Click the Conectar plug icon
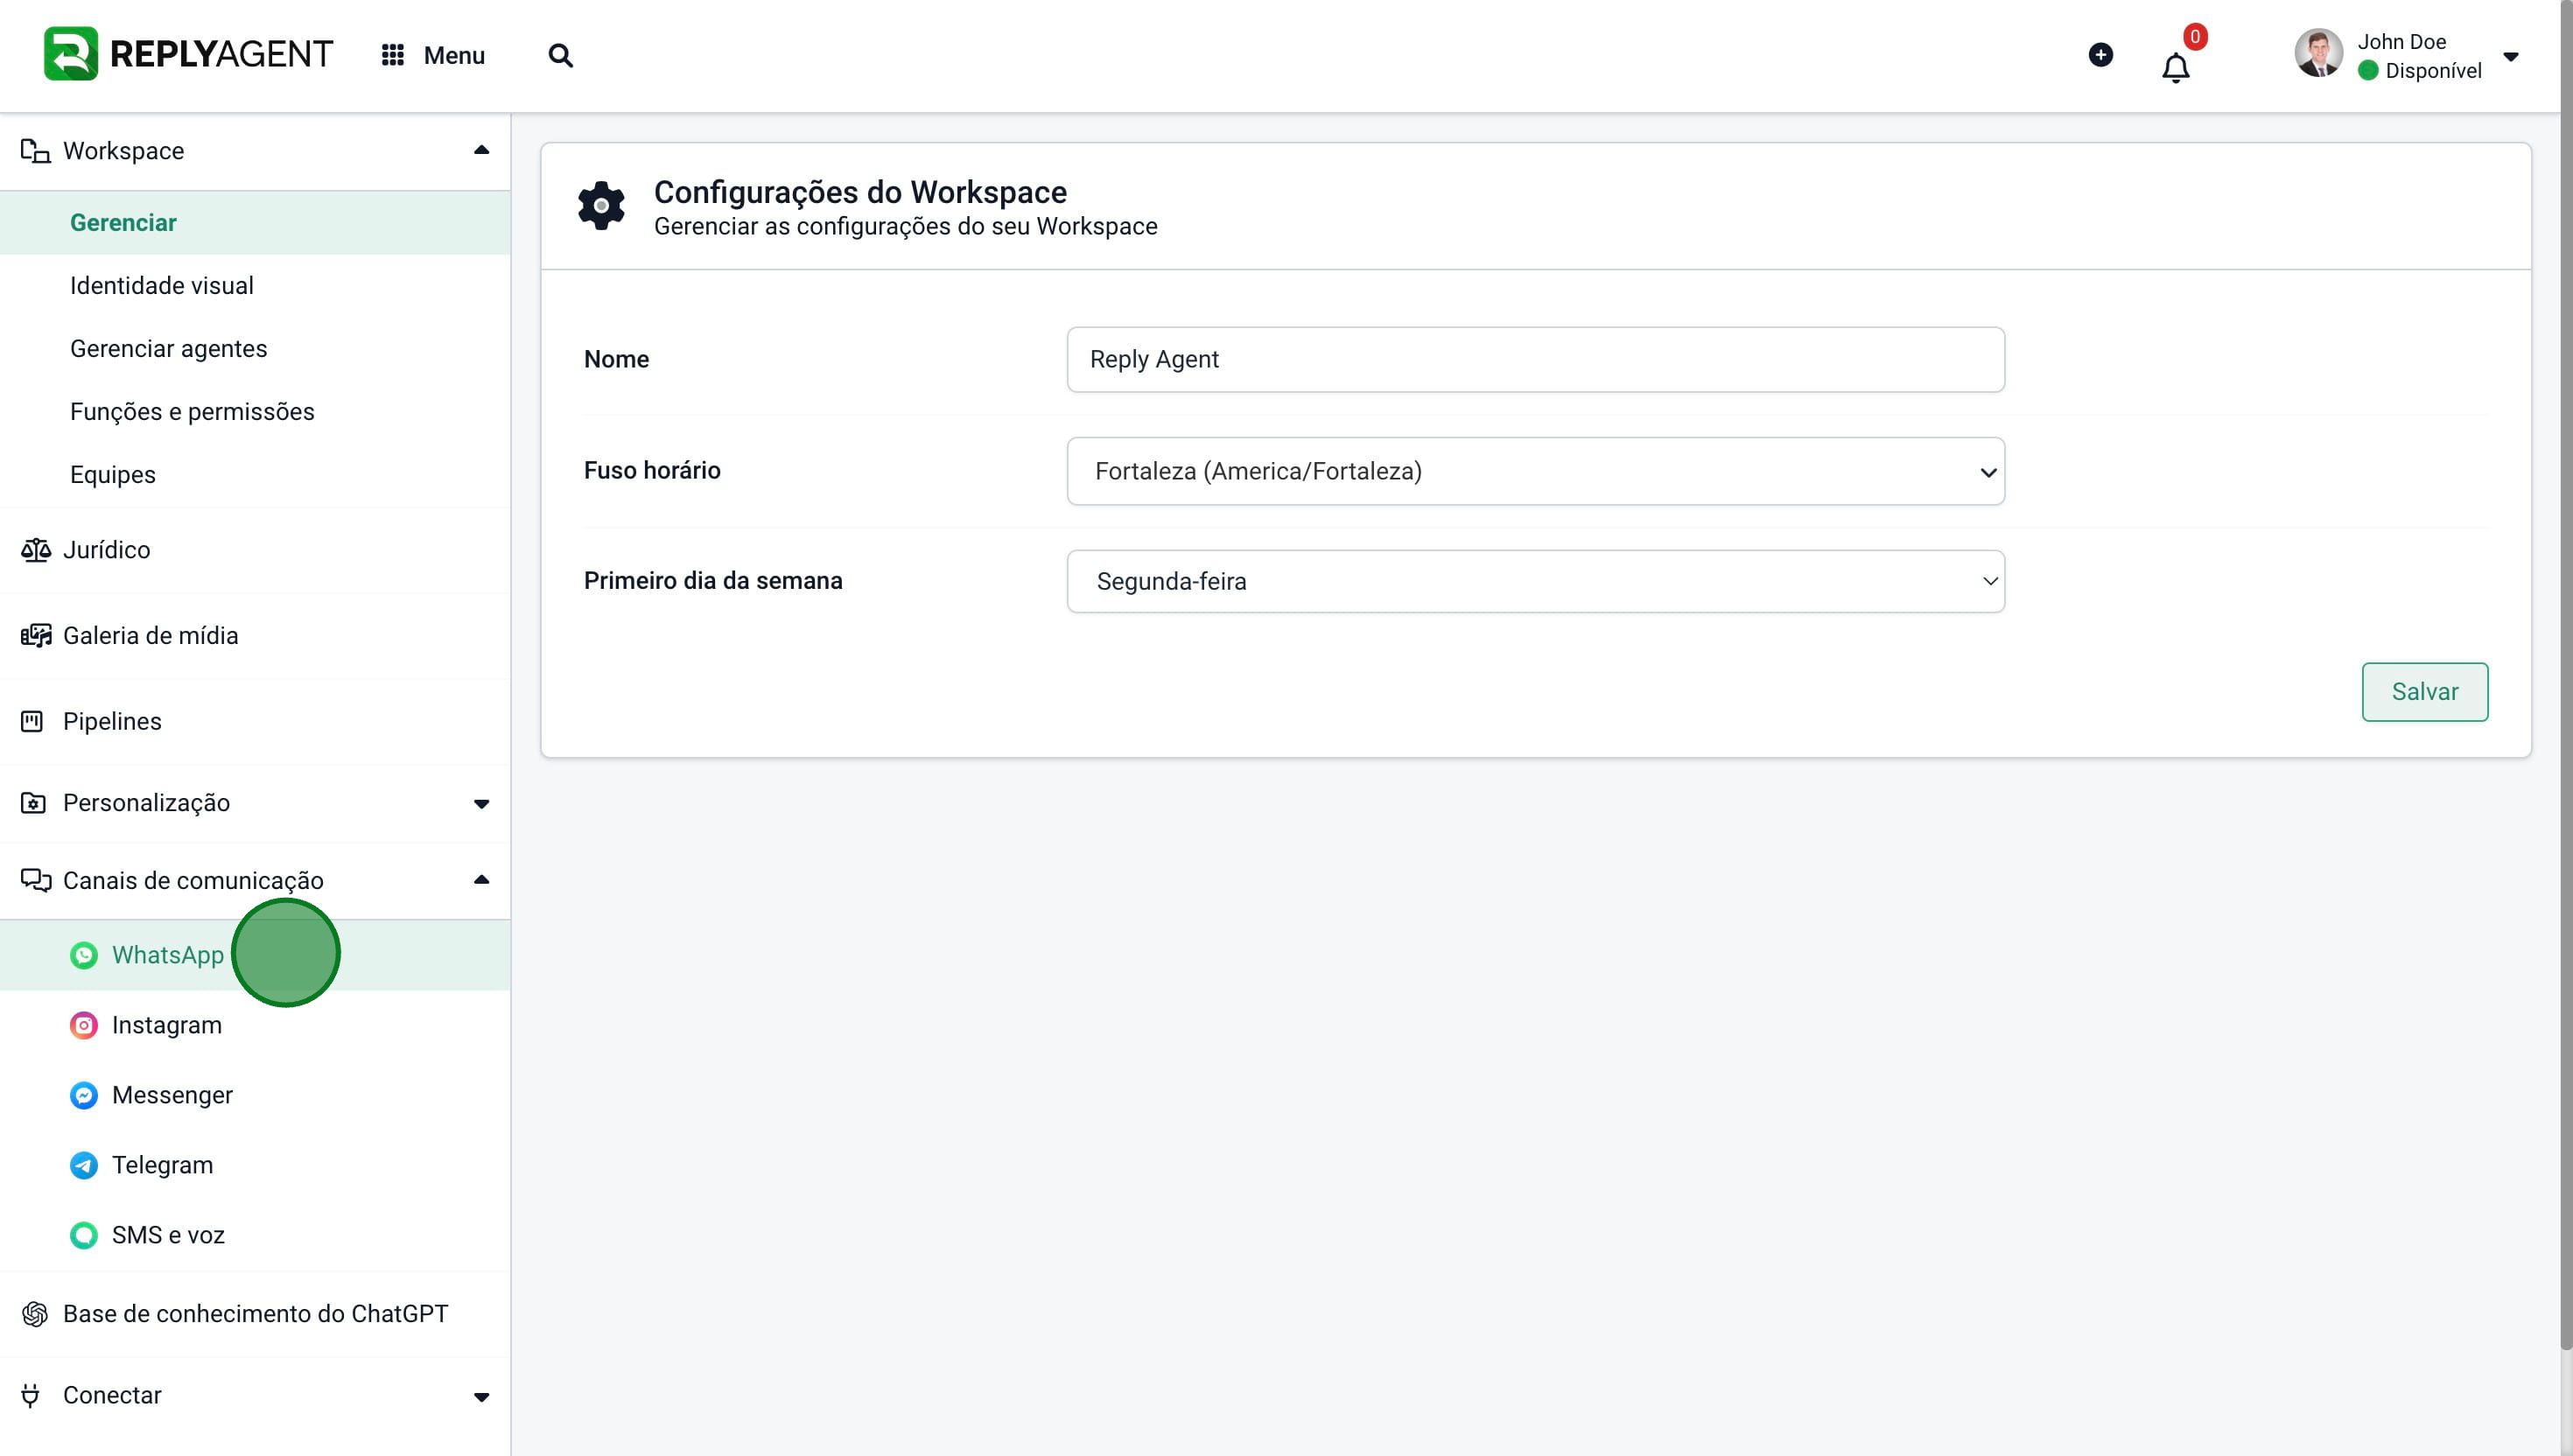Image resolution: width=2573 pixels, height=1456 pixels. 31,1395
